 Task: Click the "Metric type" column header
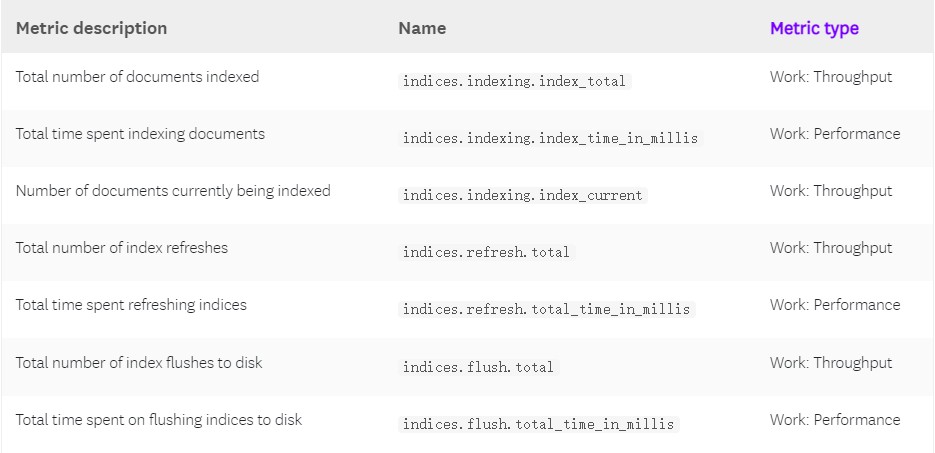pos(814,28)
